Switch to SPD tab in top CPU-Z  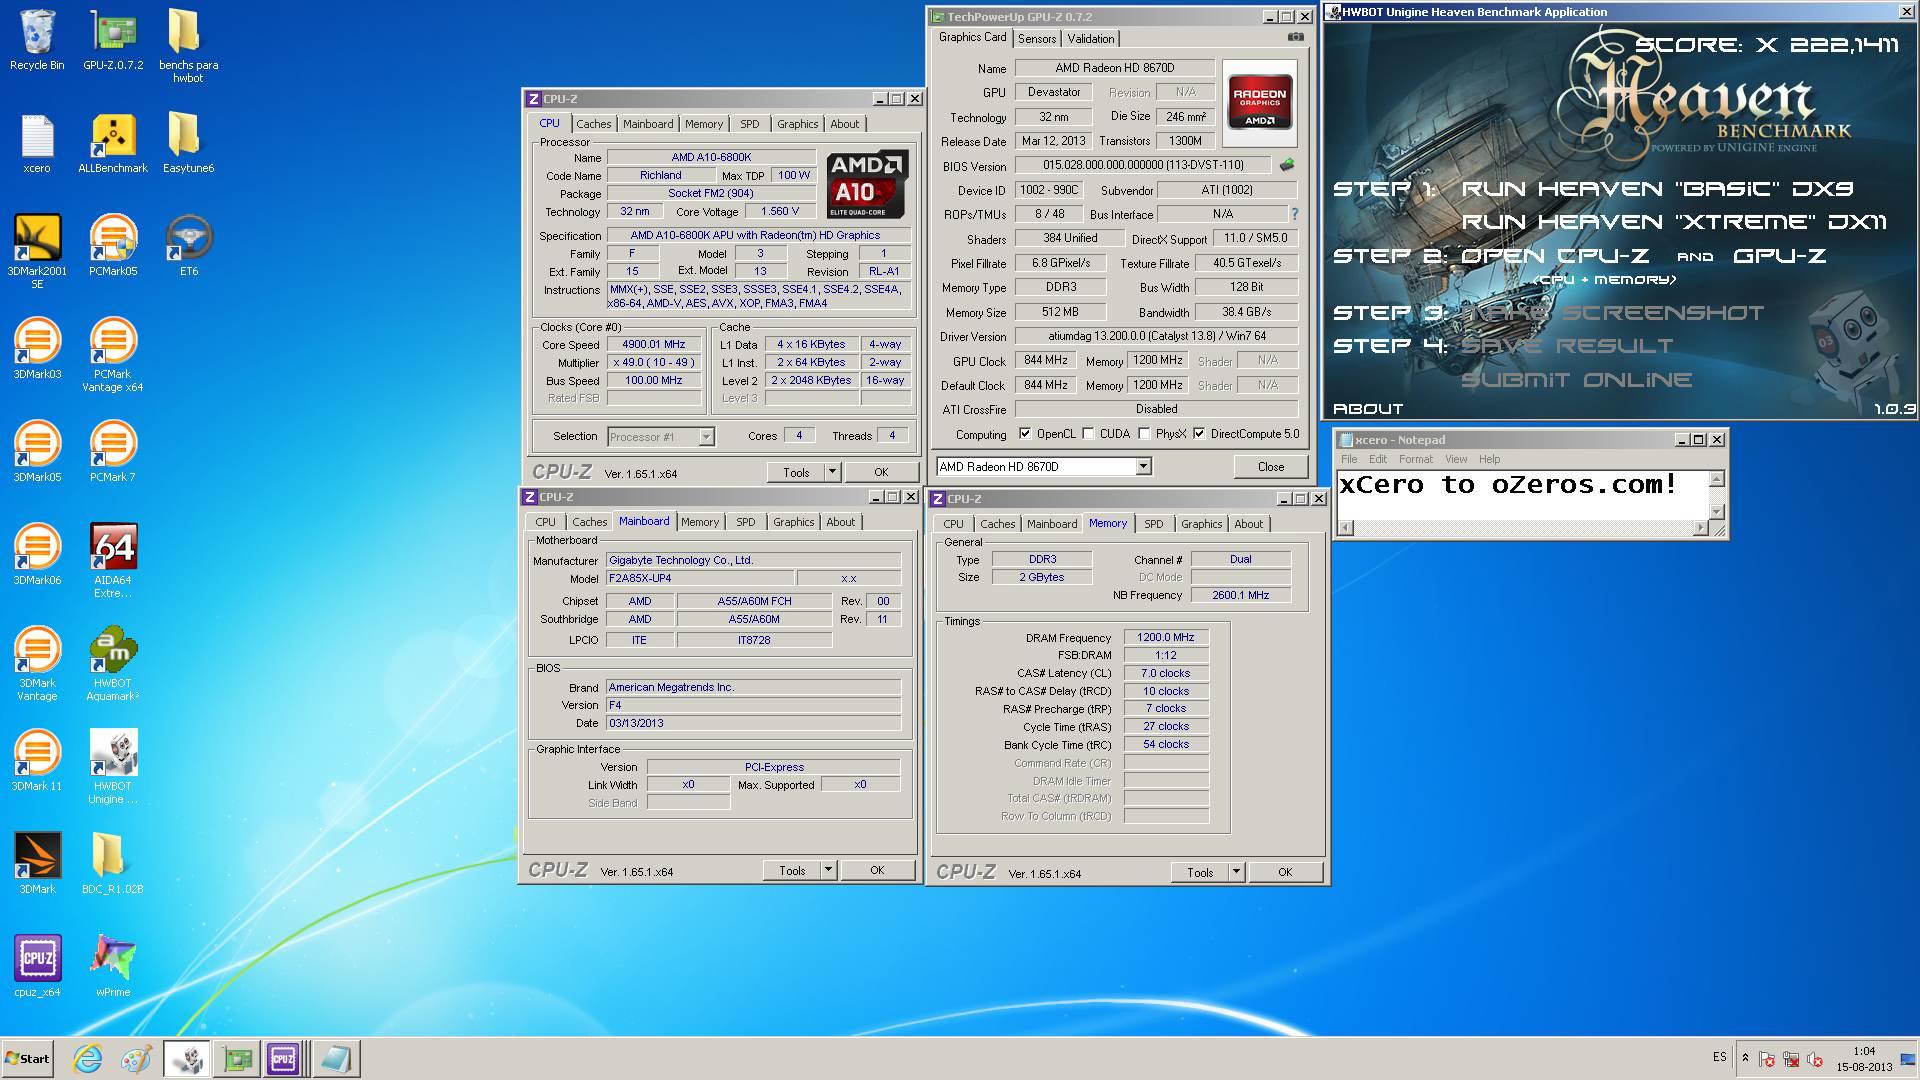pyautogui.click(x=749, y=124)
